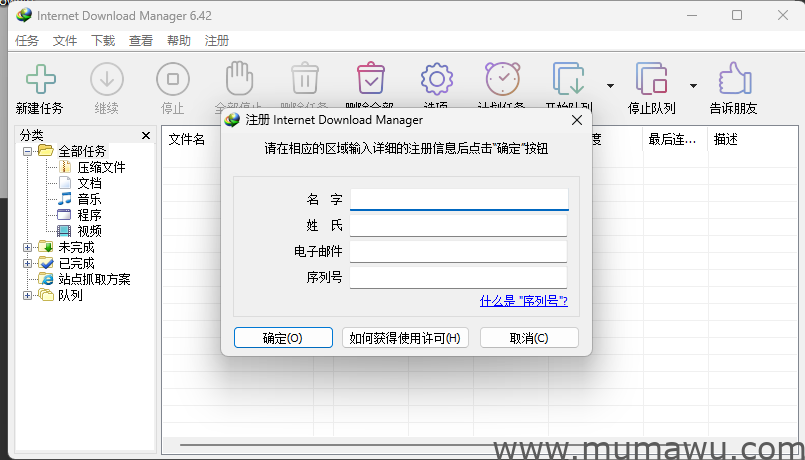
Task: Confirm registration with 确定(O) button
Action: point(283,338)
